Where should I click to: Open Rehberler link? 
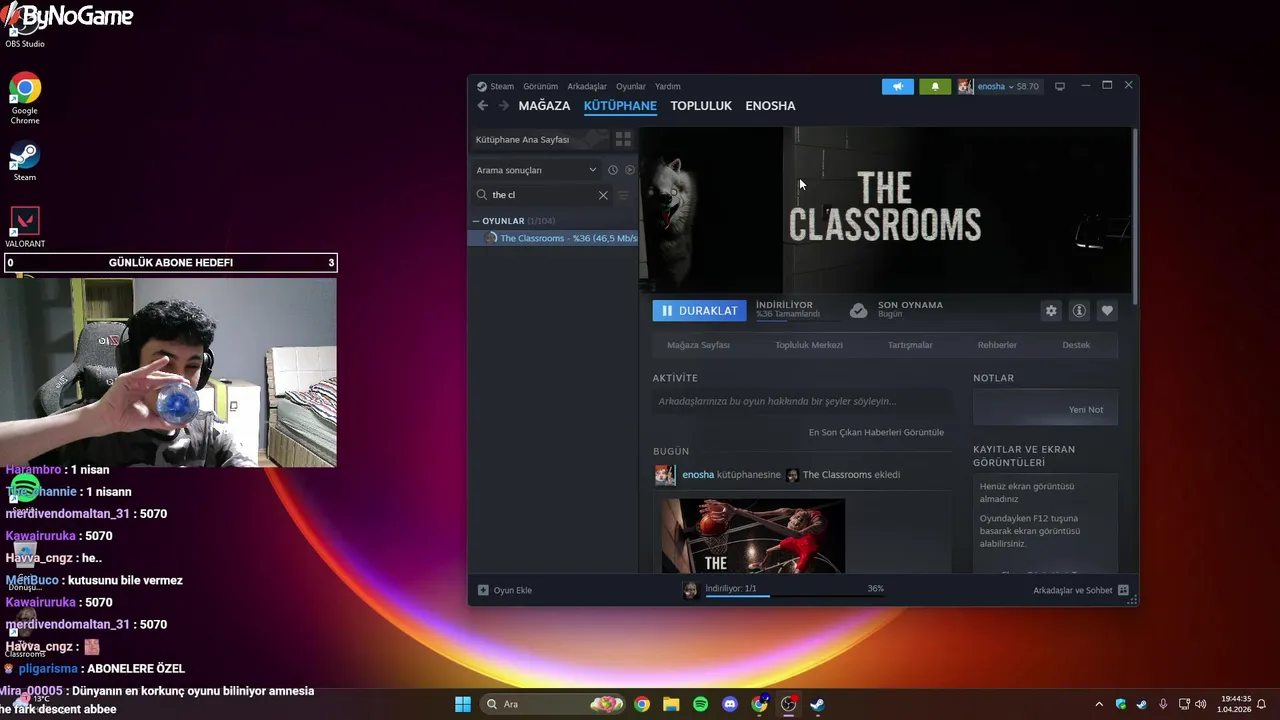click(997, 345)
